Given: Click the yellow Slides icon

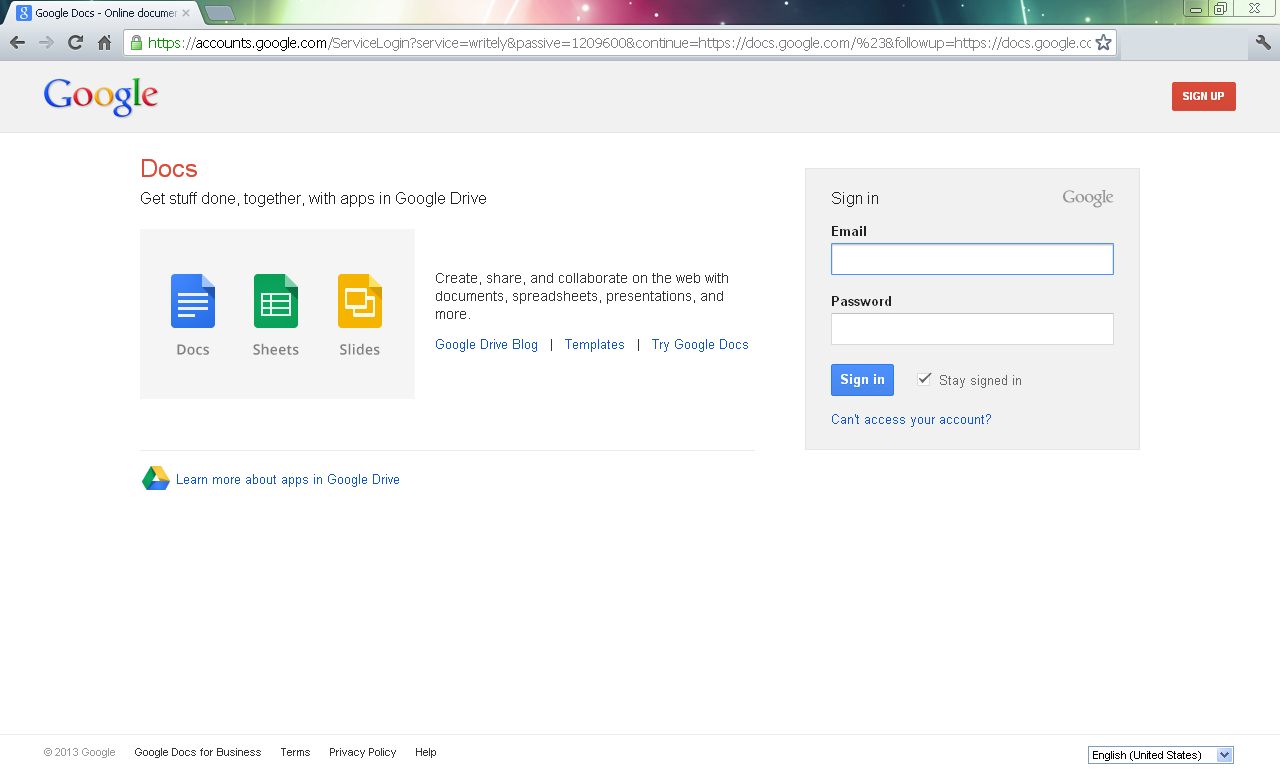Looking at the screenshot, I should pyautogui.click(x=359, y=301).
